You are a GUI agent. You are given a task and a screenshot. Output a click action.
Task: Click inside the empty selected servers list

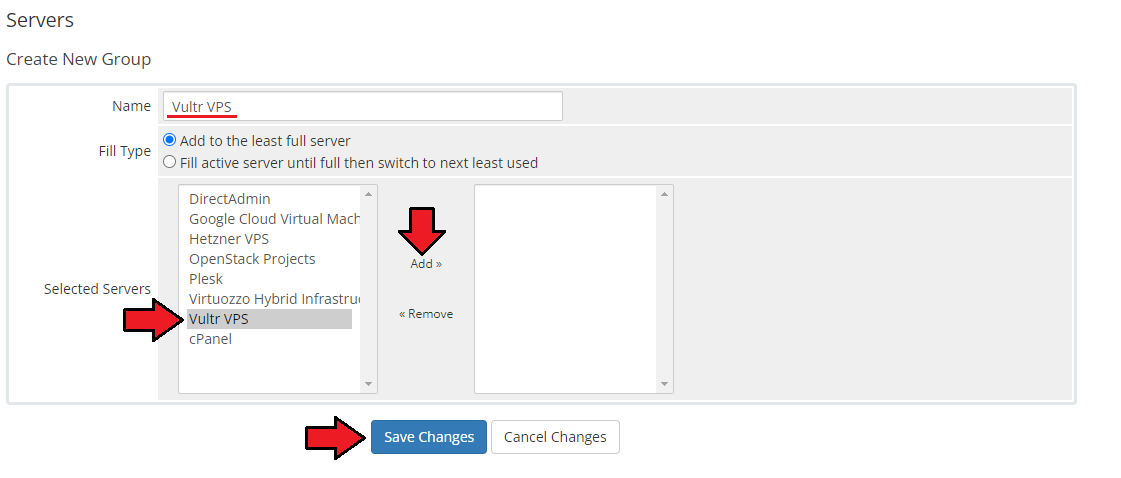566,289
